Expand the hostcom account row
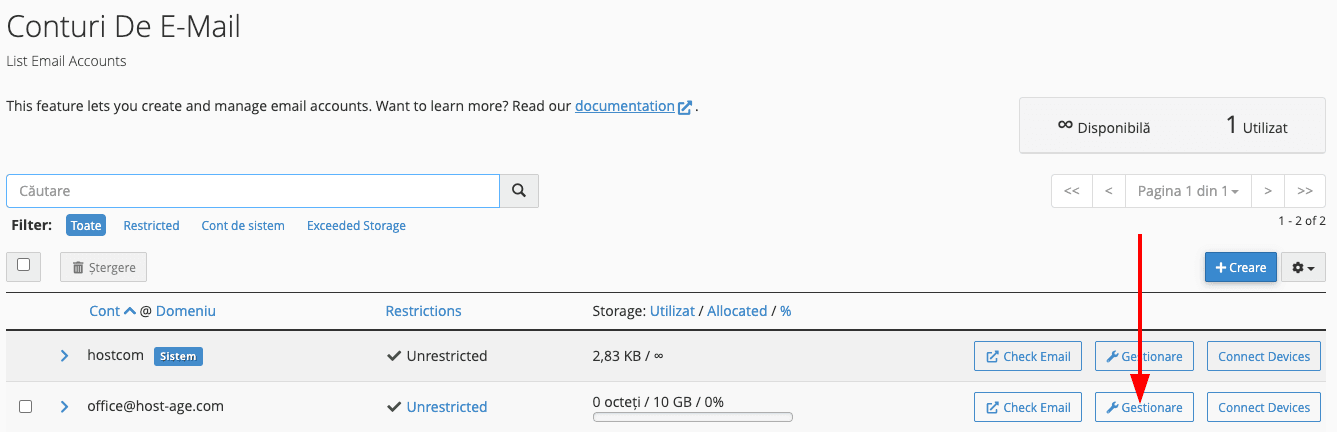The width and height of the screenshot is (1337, 432). [x=64, y=356]
